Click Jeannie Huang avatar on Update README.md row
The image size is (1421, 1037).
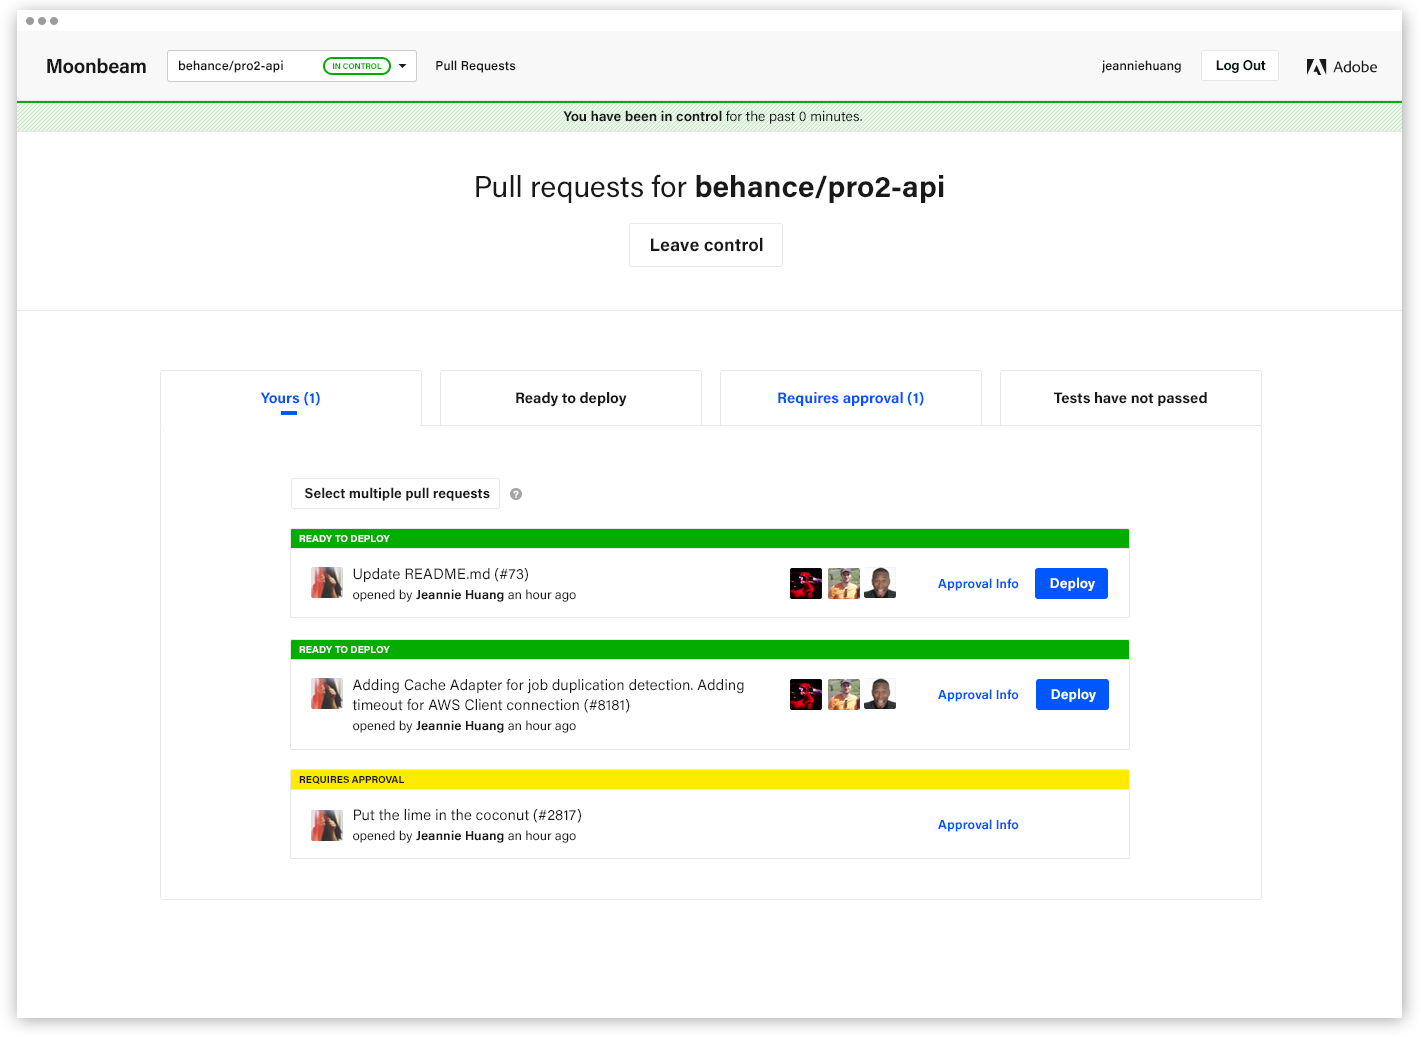pos(327,582)
